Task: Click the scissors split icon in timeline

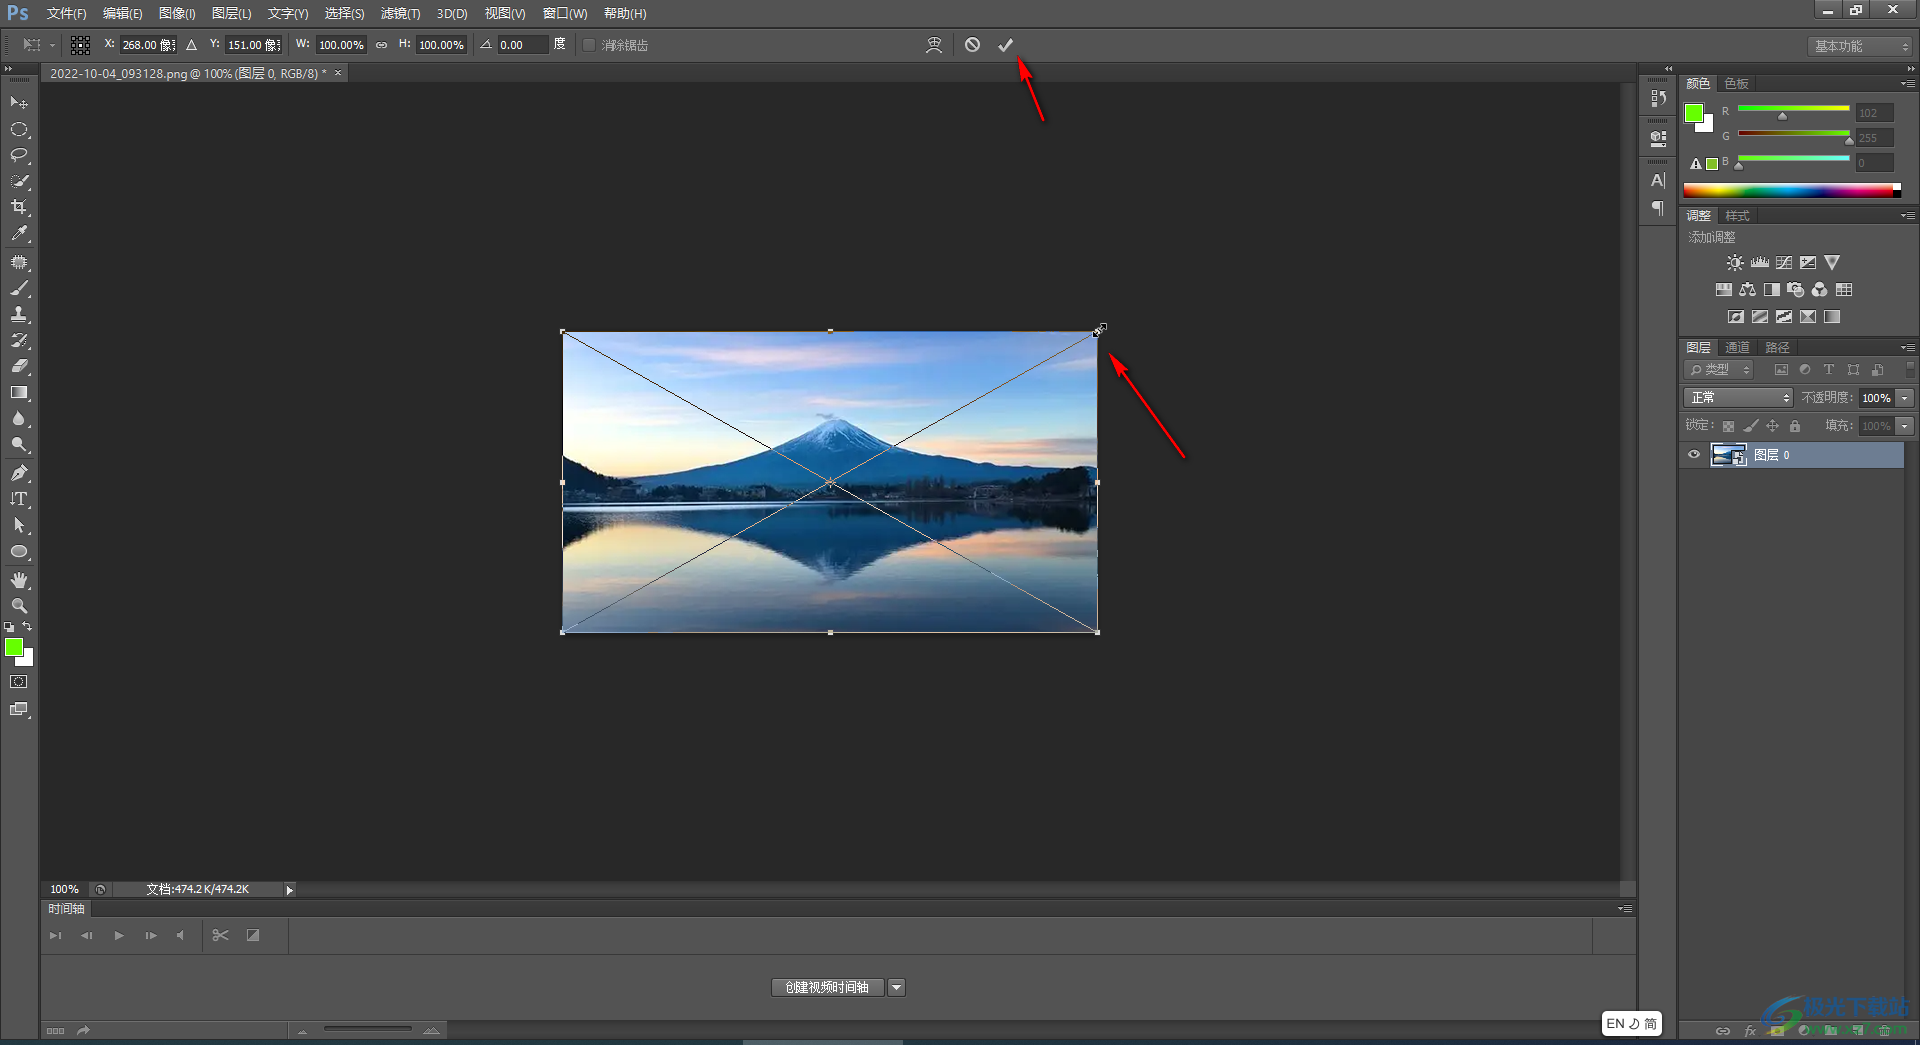Action: tap(220, 935)
